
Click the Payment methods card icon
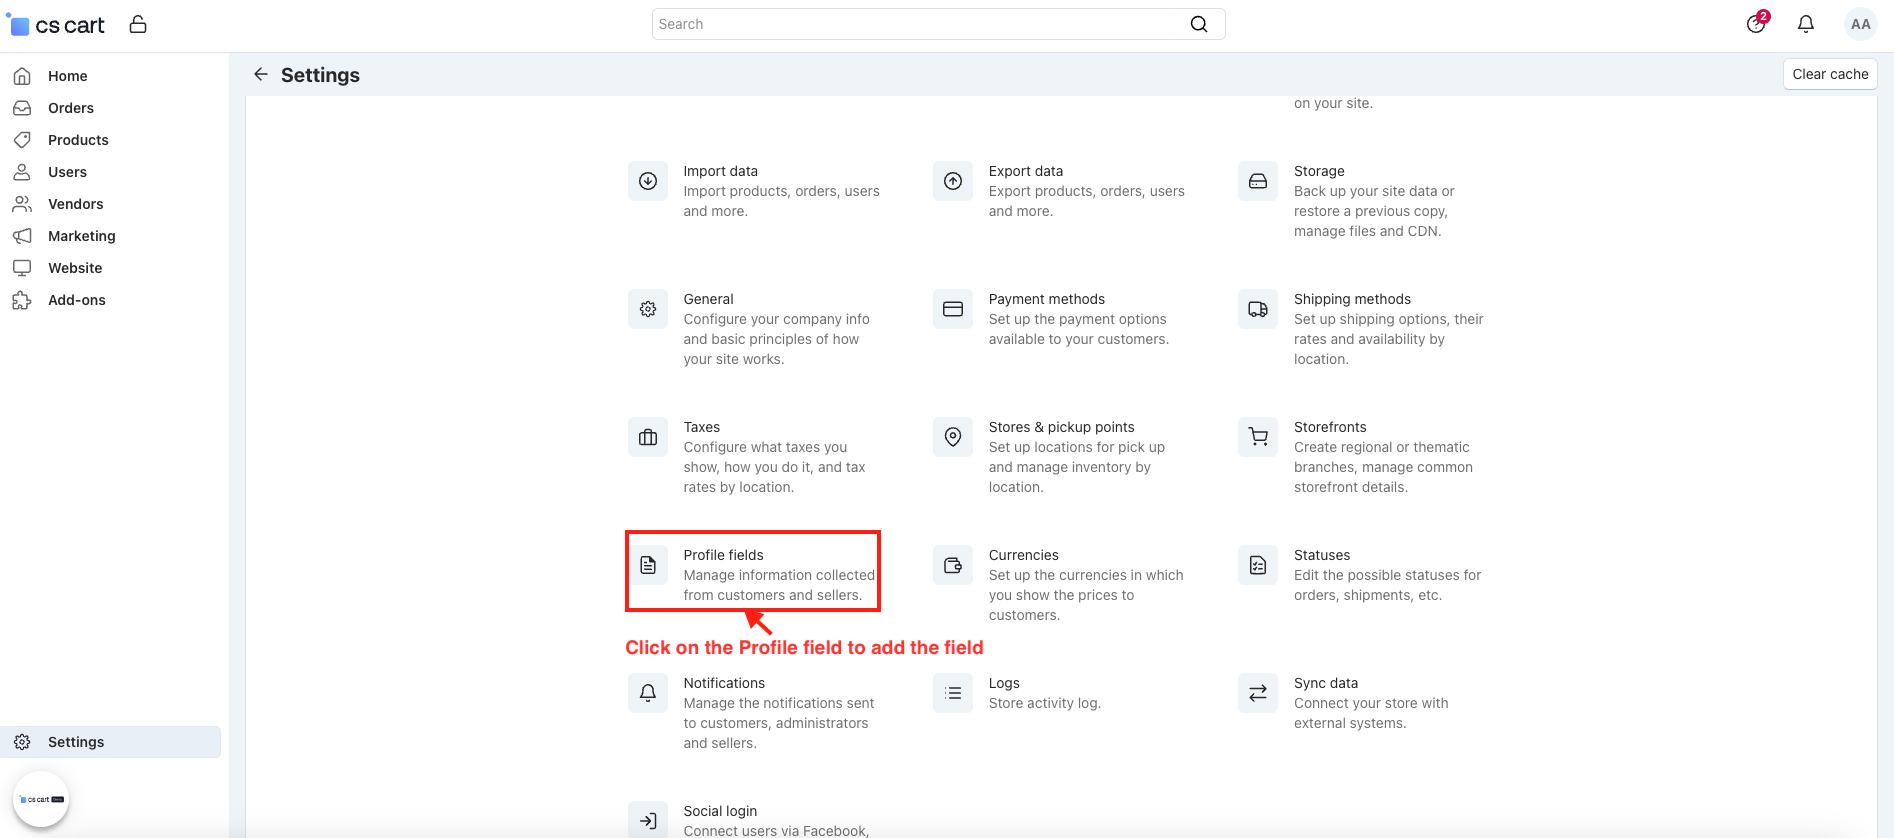[953, 309]
